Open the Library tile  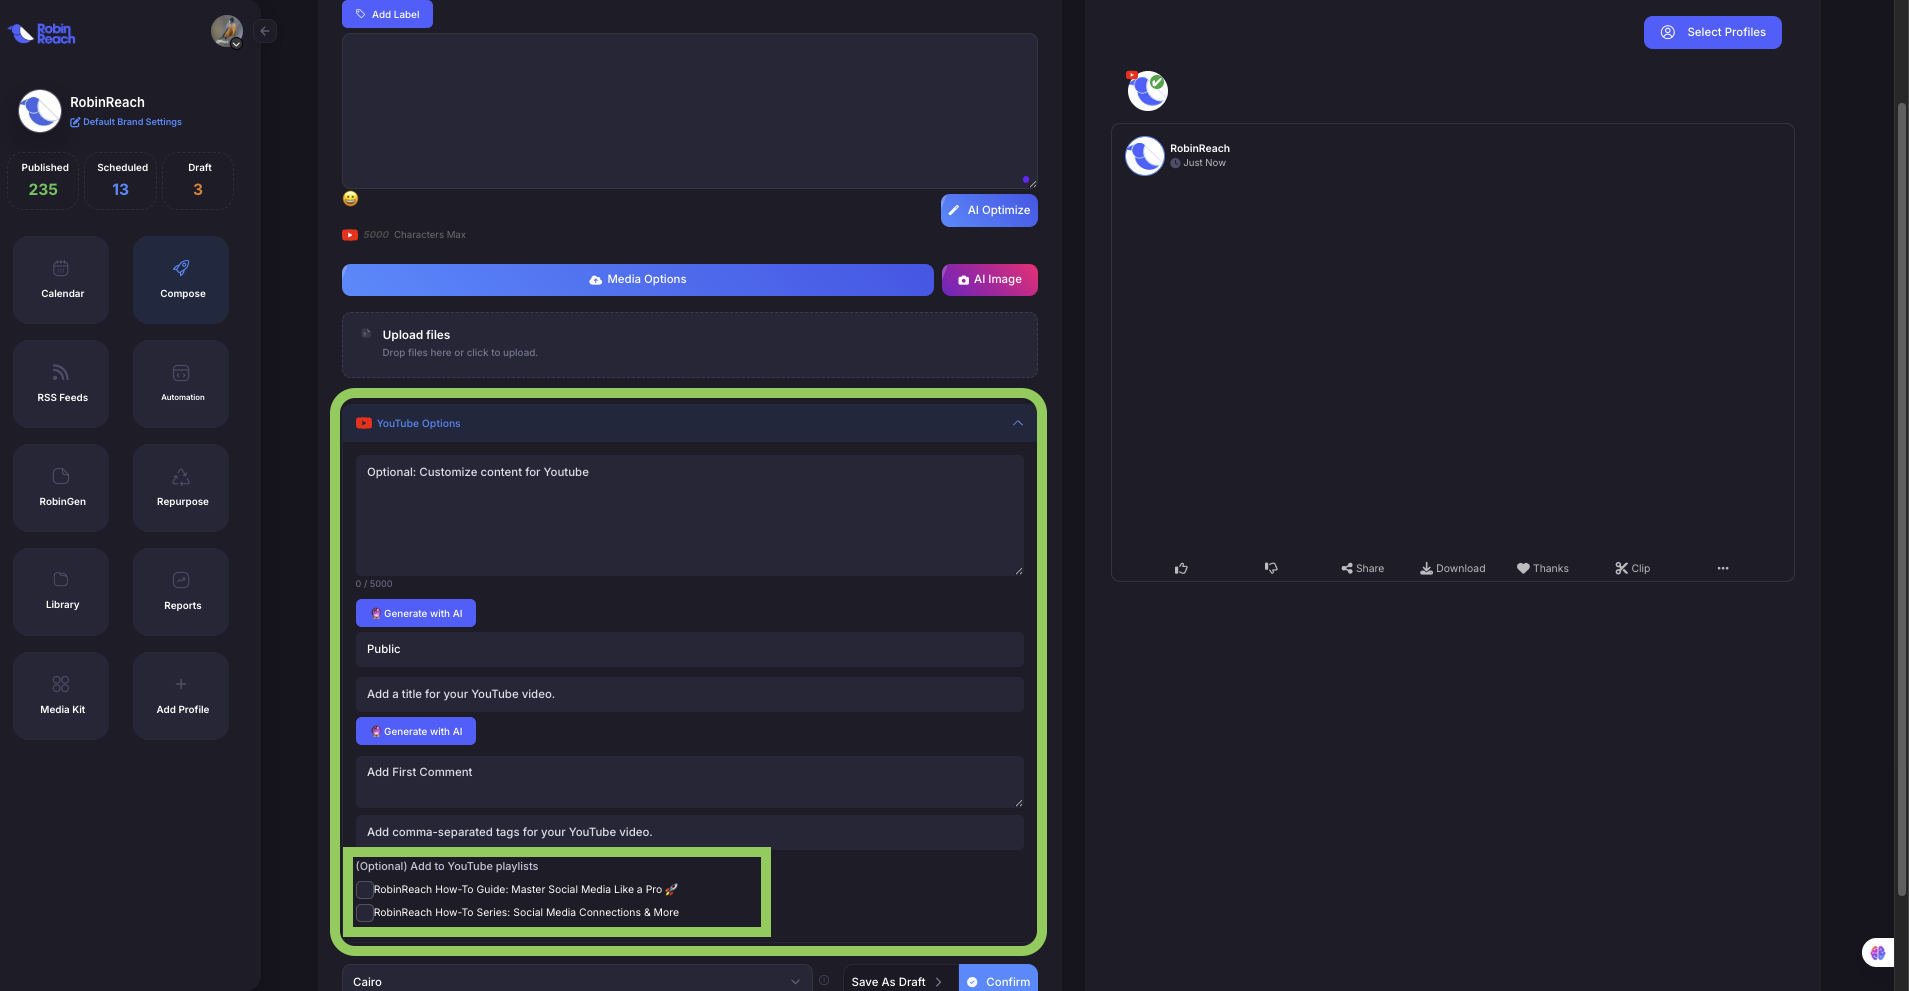click(x=61, y=592)
